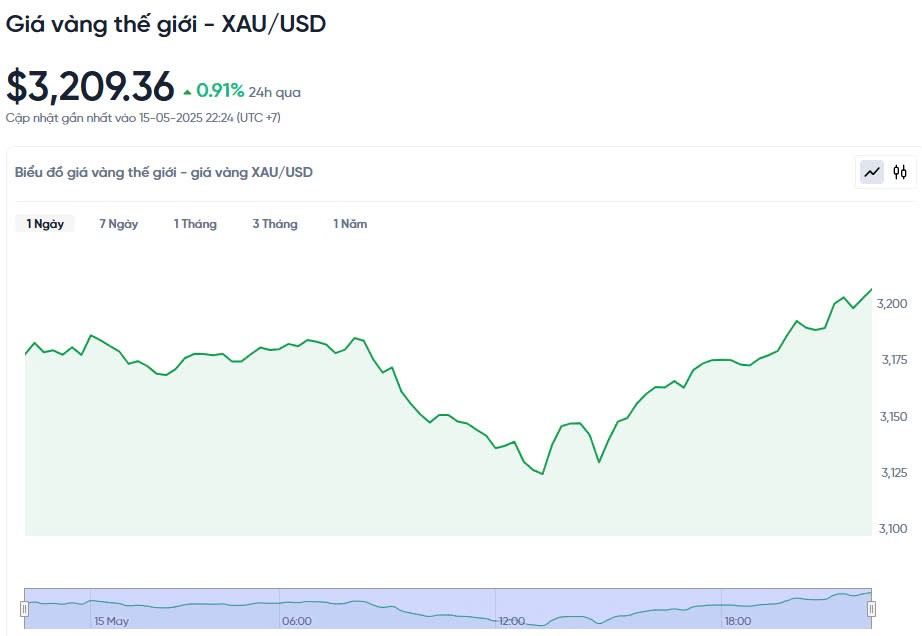Click the 12:00 marker in navigator
Viewport: 922px width, 636px height.
coord(512,621)
